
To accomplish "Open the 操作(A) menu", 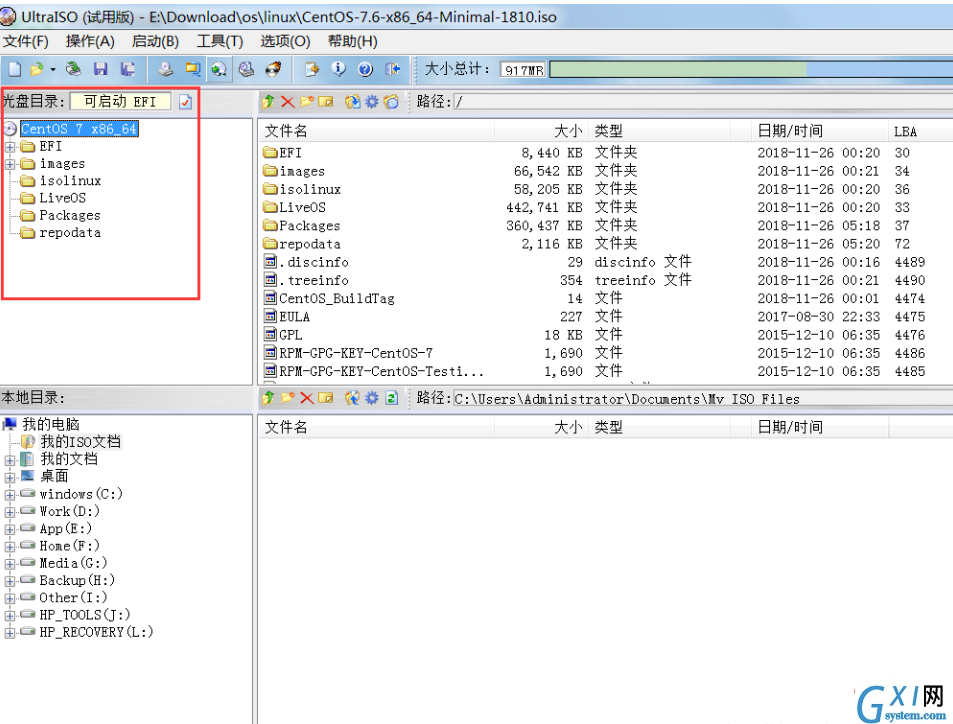I will 90,41.
